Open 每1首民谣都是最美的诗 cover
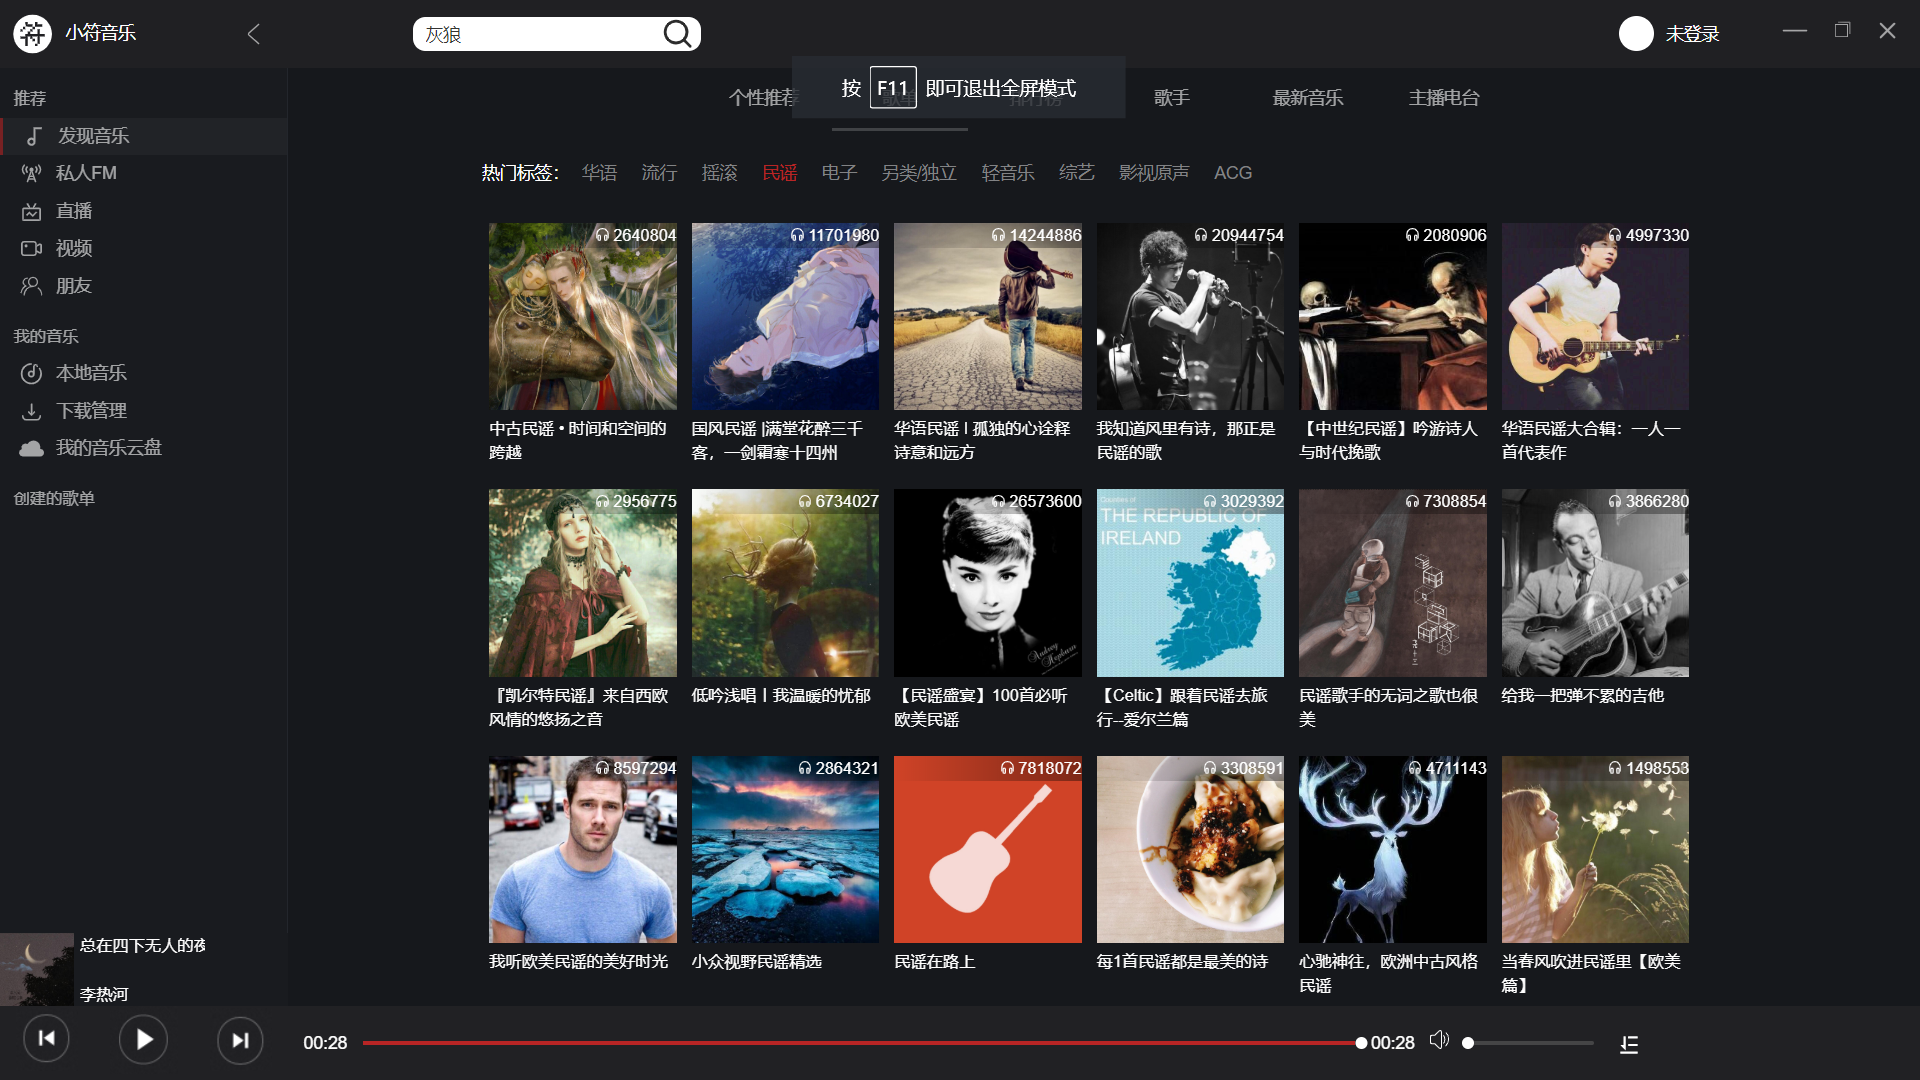This screenshot has width=1920, height=1080. point(1190,849)
